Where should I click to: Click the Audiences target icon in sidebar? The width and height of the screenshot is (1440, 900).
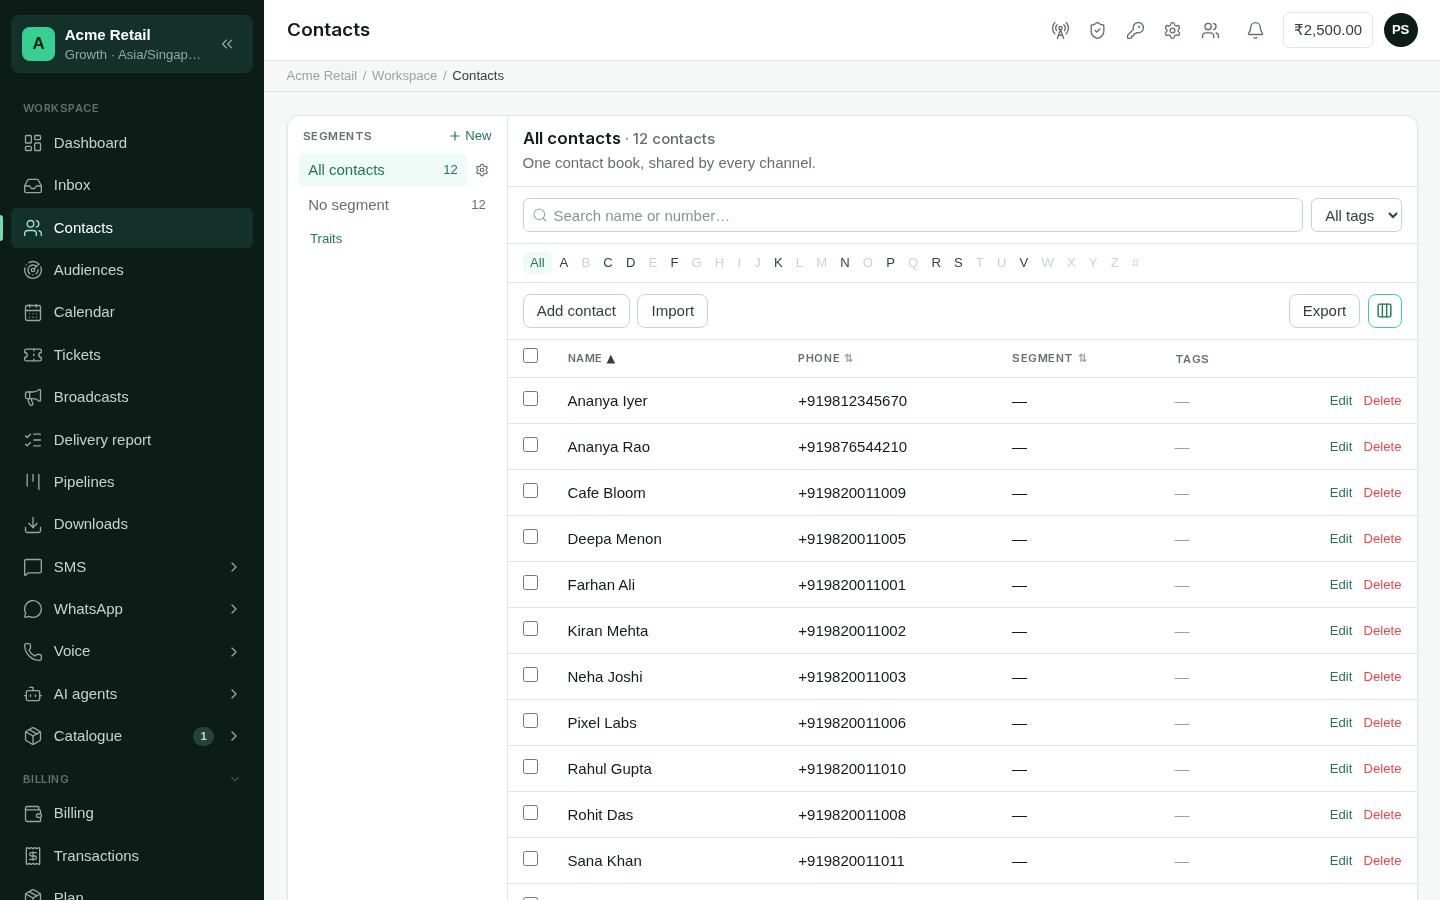(33, 270)
